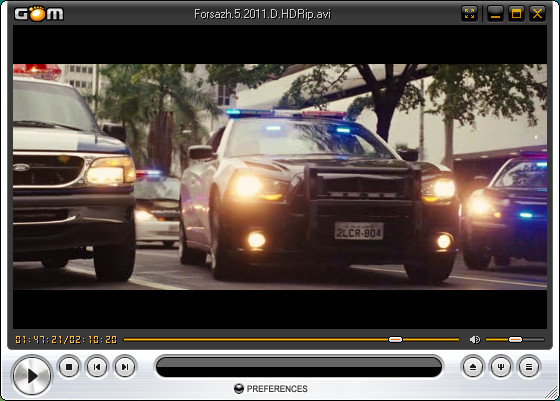Show the playlist with the list button
560x401 pixels.
(529, 366)
